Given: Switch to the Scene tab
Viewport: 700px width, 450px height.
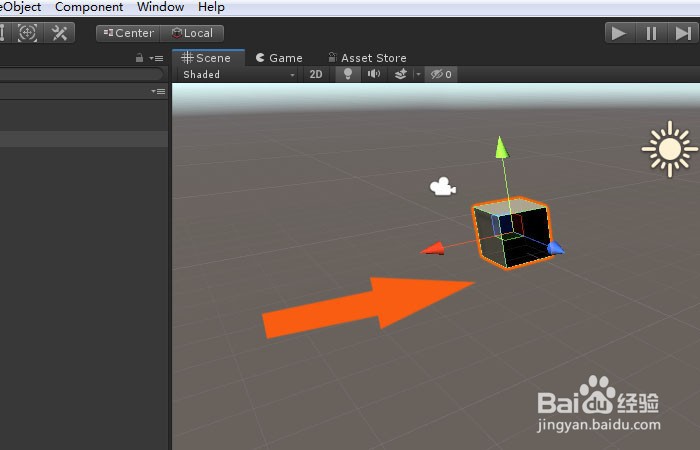Looking at the screenshot, I should pyautogui.click(x=208, y=58).
